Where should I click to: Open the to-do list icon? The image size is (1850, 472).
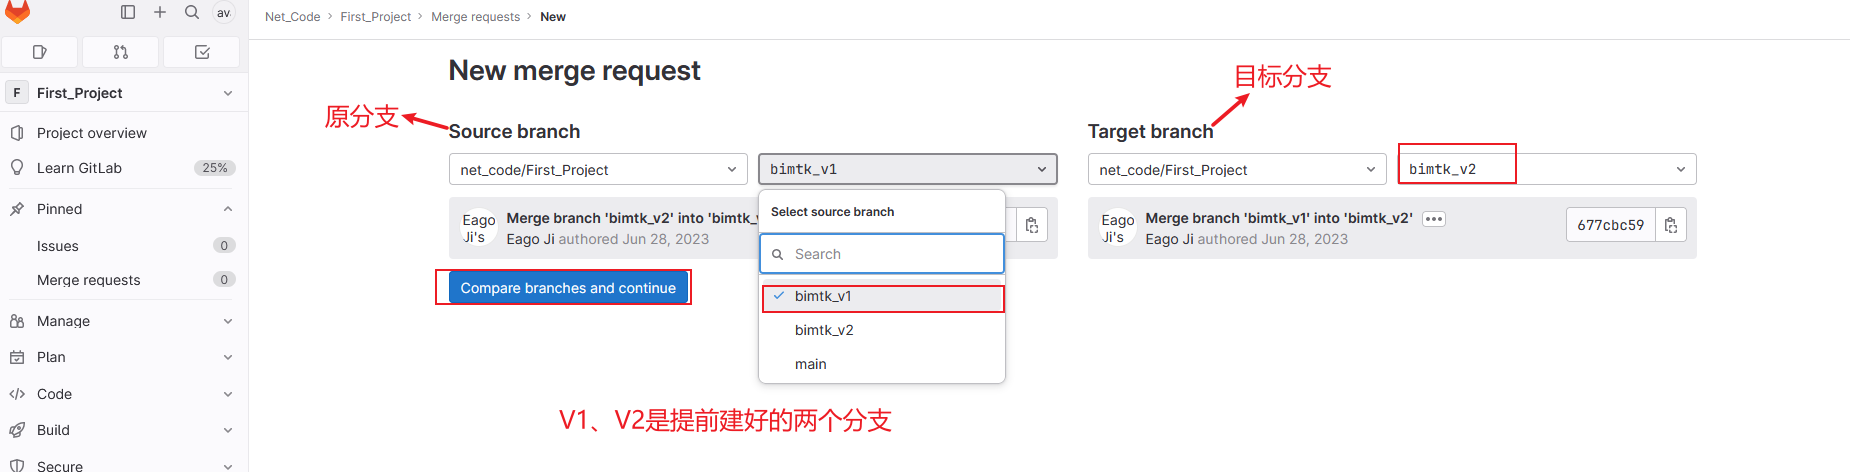[202, 52]
